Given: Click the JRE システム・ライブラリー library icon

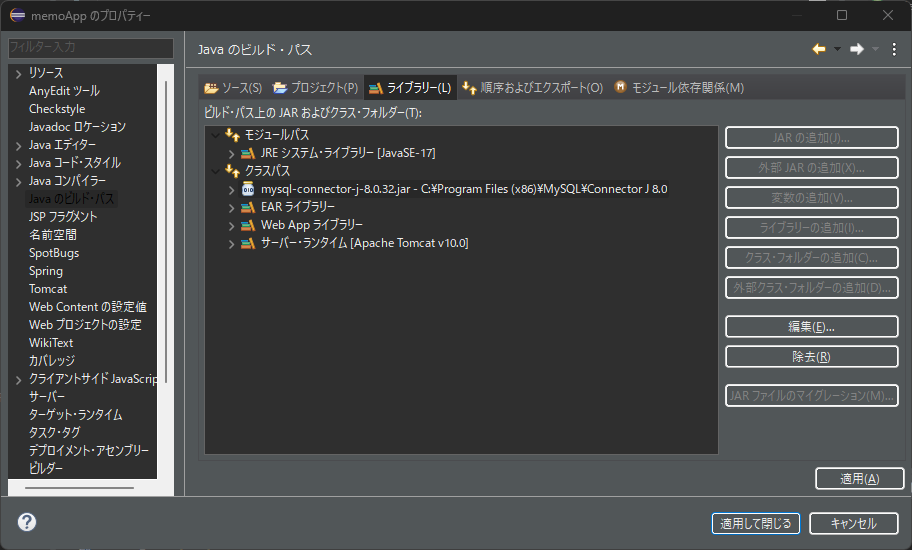Looking at the screenshot, I should tap(248, 153).
